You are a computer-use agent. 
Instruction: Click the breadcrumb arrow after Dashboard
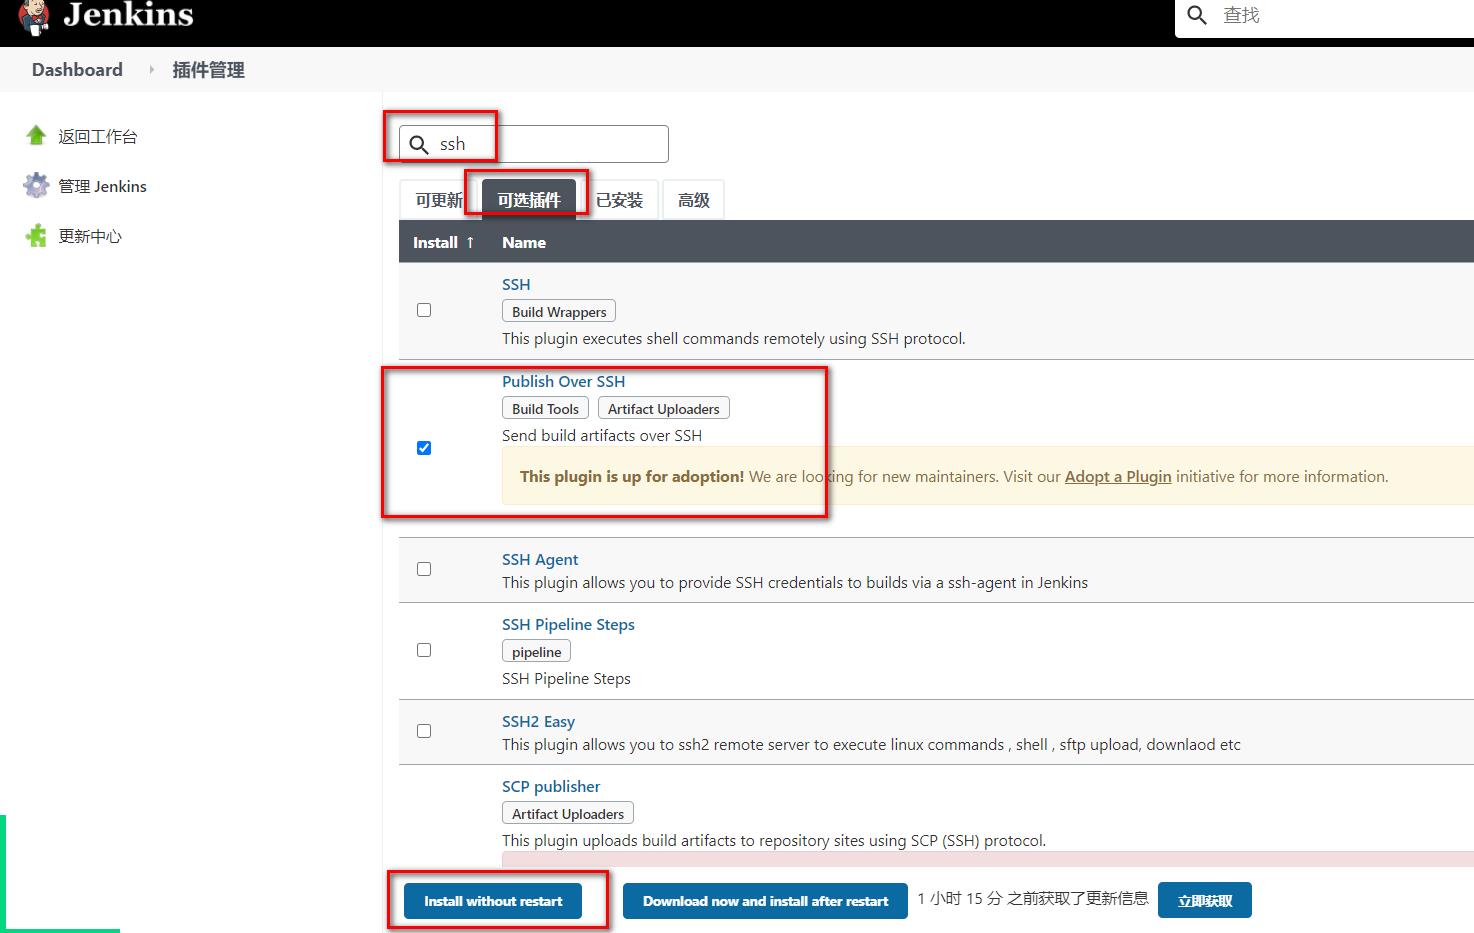point(152,69)
